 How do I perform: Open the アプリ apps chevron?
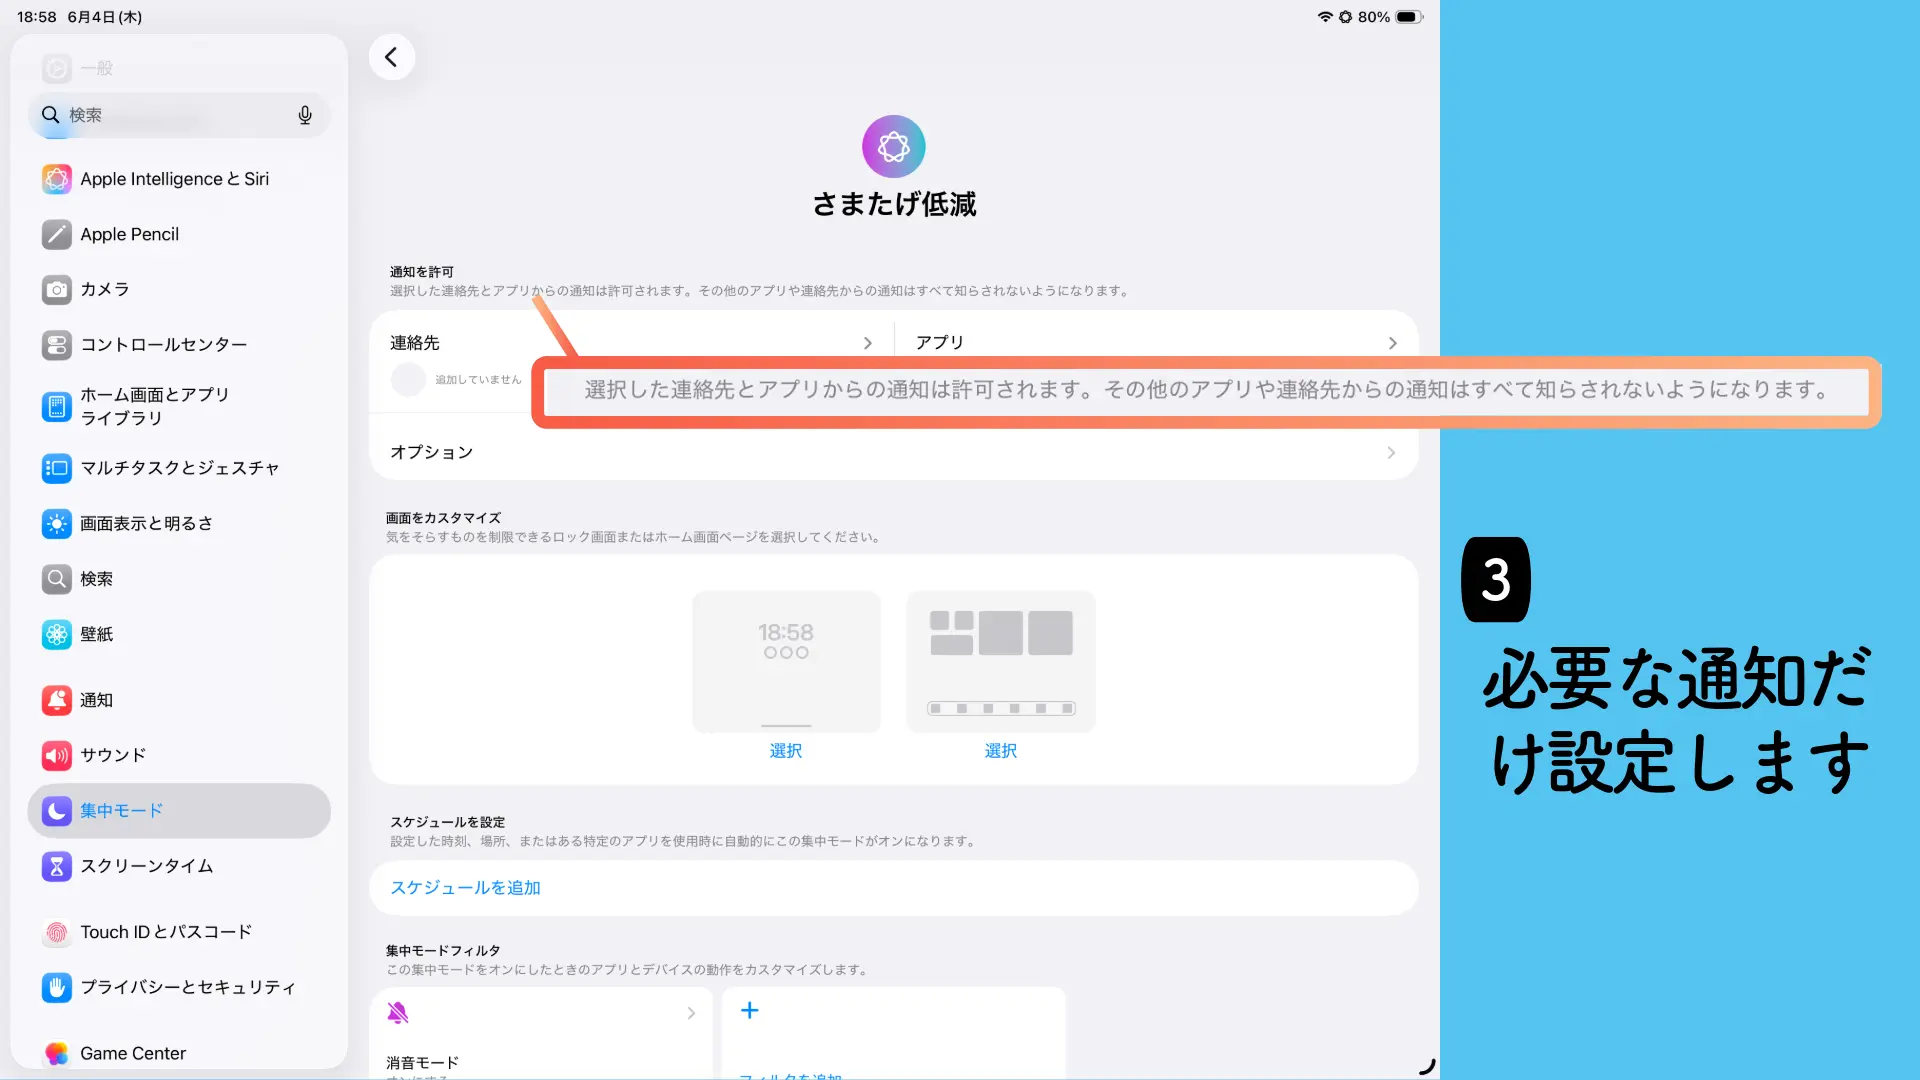point(1392,343)
